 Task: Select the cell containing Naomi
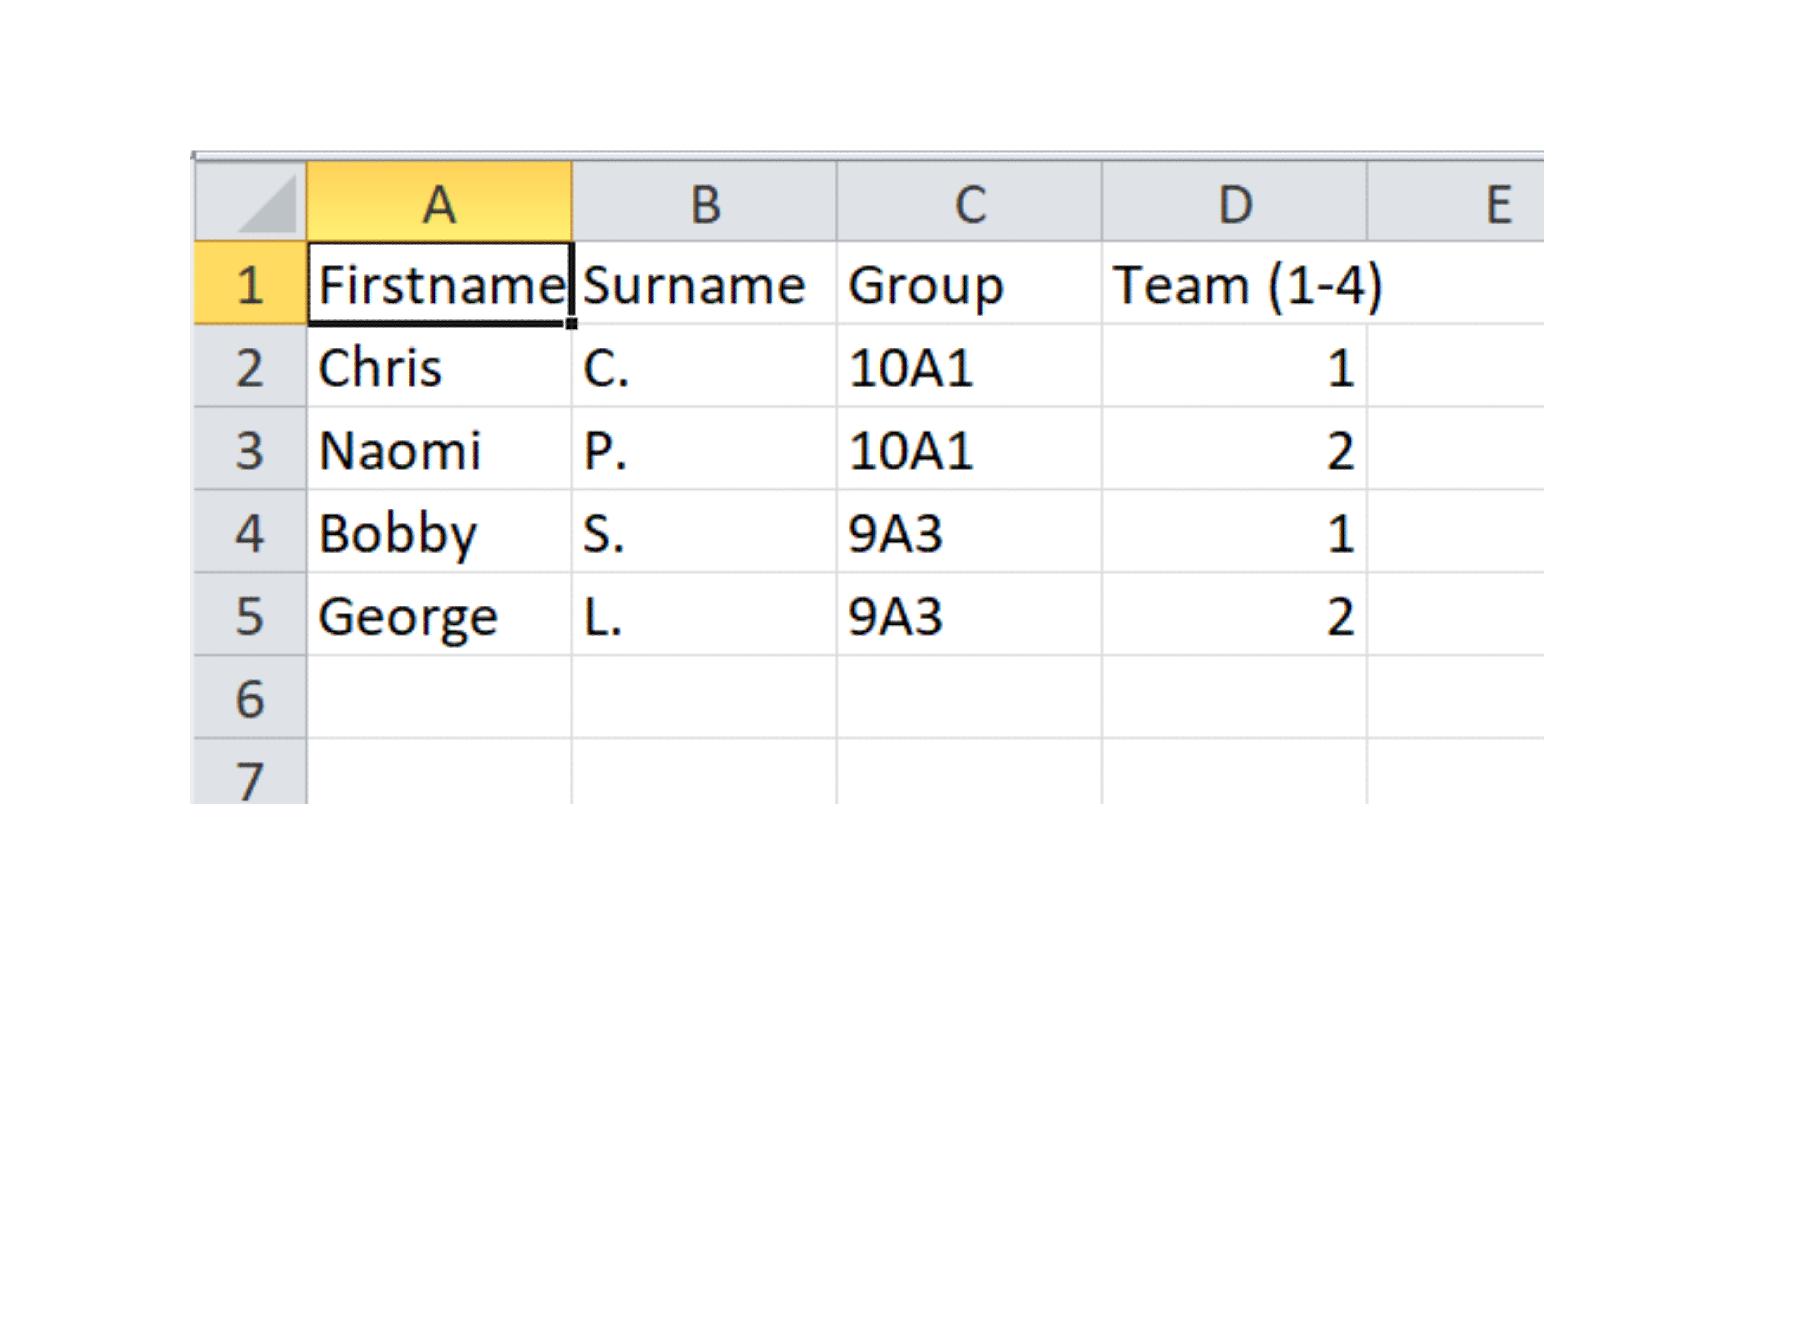point(438,451)
